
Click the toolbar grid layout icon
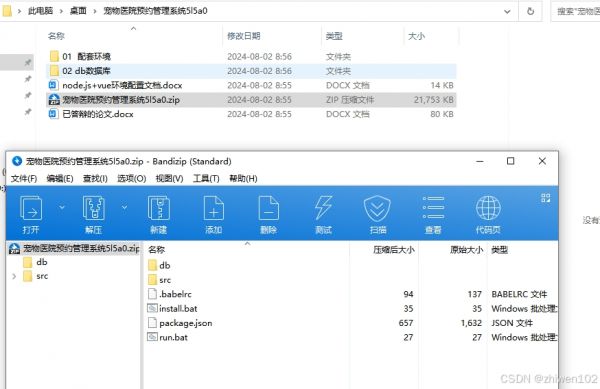click(546, 198)
